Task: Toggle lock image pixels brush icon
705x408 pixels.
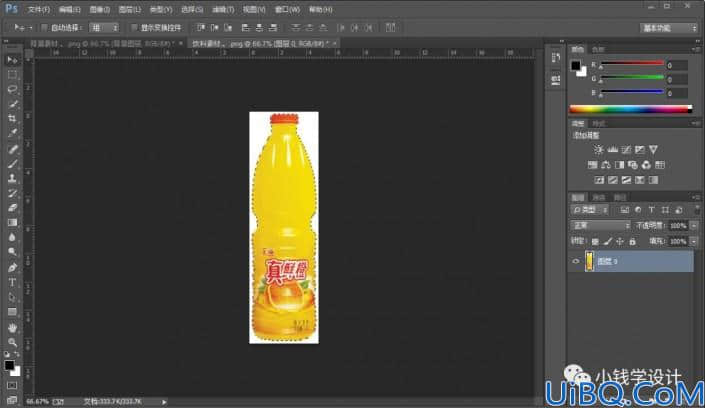Action: [607, 242]
